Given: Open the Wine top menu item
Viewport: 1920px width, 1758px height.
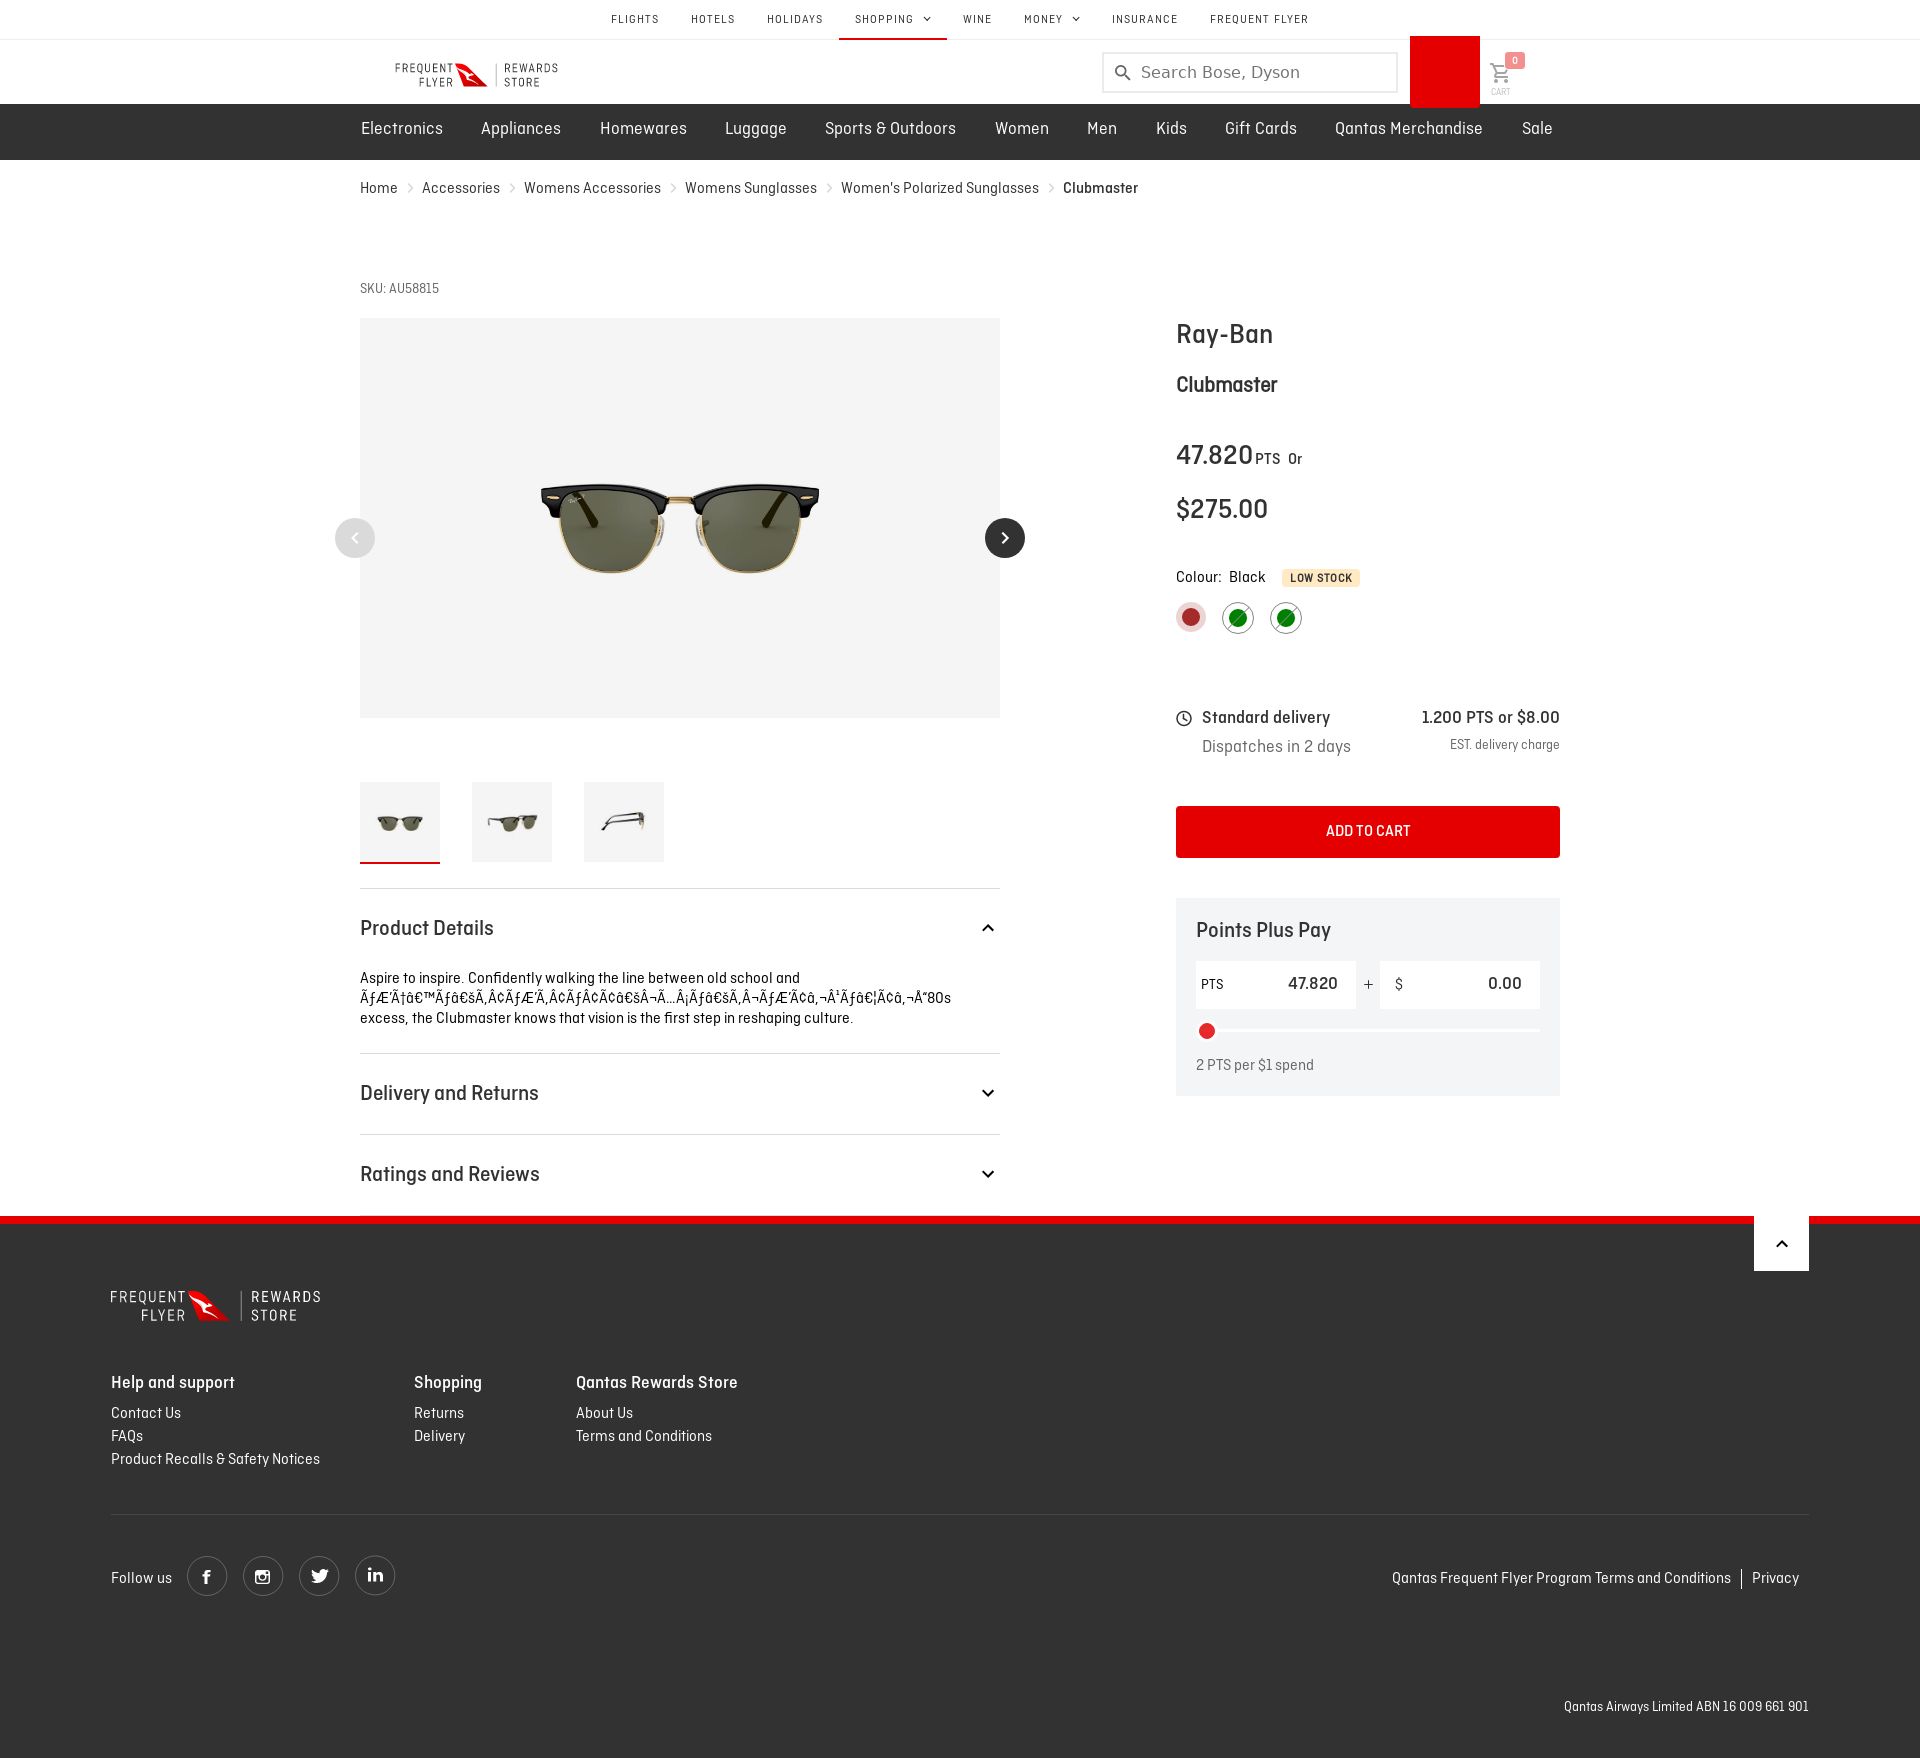Looking at the screenshot, I should [977, 19].
